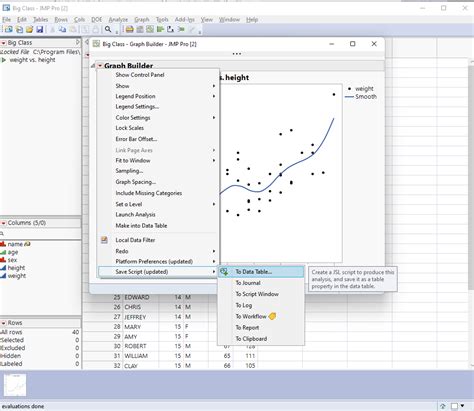
Task: Click the Local Data Filter icon
Action: [x=104, y=240]
